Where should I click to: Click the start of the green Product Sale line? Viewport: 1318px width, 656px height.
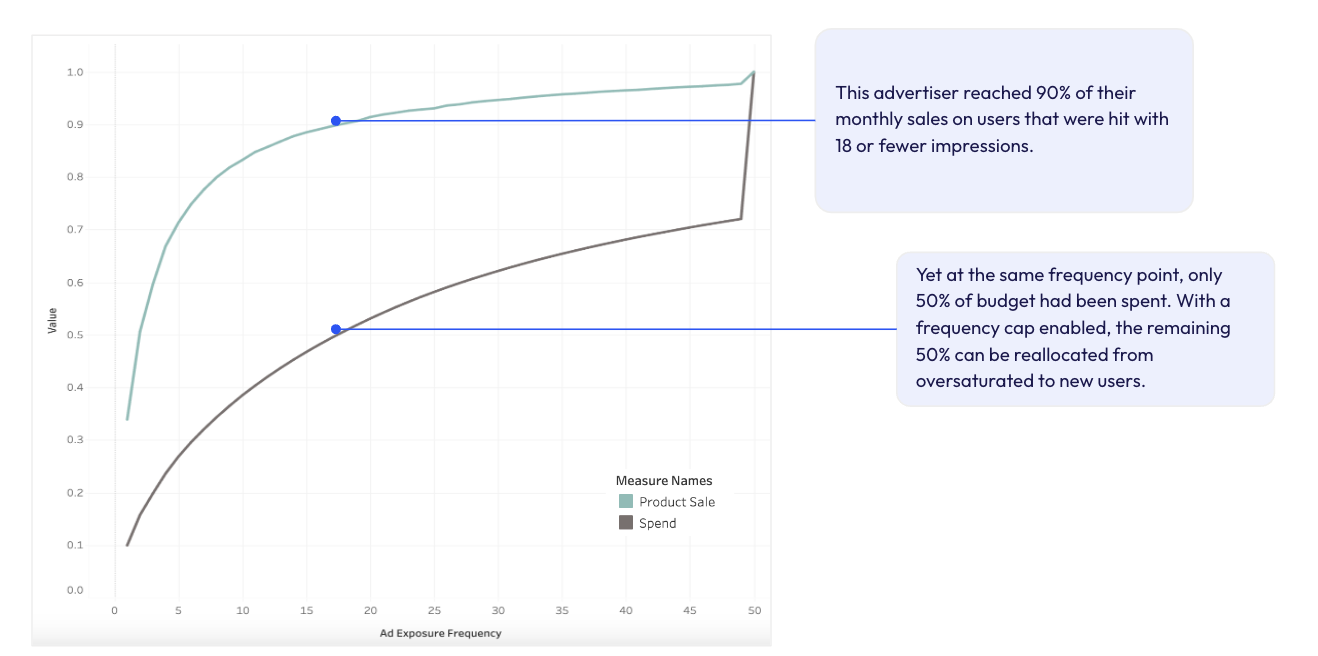[127, 418]
